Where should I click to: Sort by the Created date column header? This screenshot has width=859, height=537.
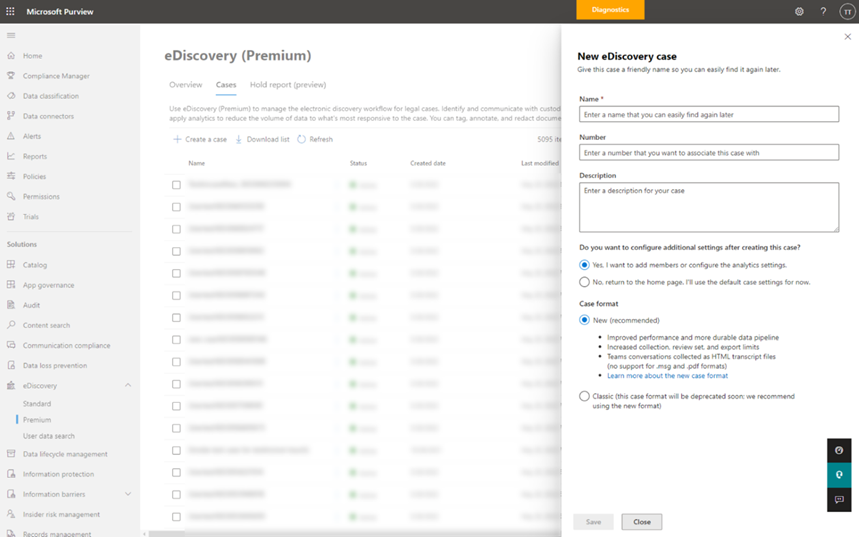(428, 163)
